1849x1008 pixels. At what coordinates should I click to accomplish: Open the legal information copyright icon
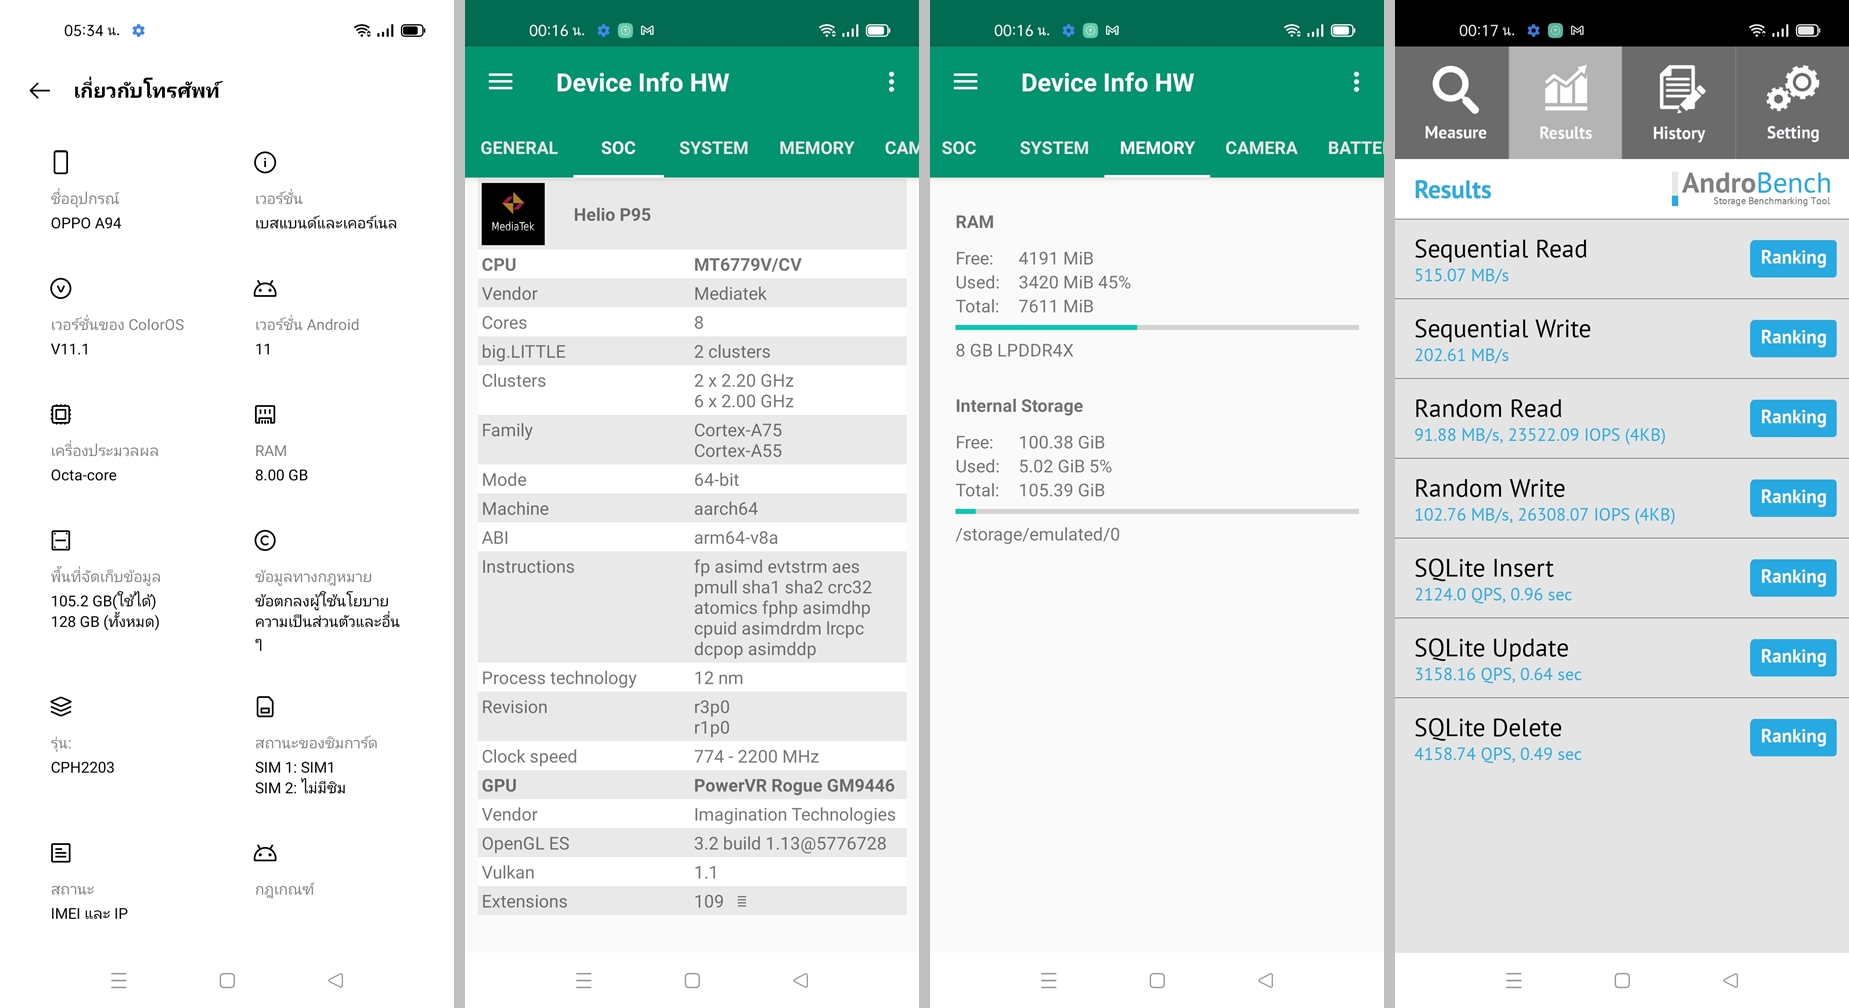point(265,541)
